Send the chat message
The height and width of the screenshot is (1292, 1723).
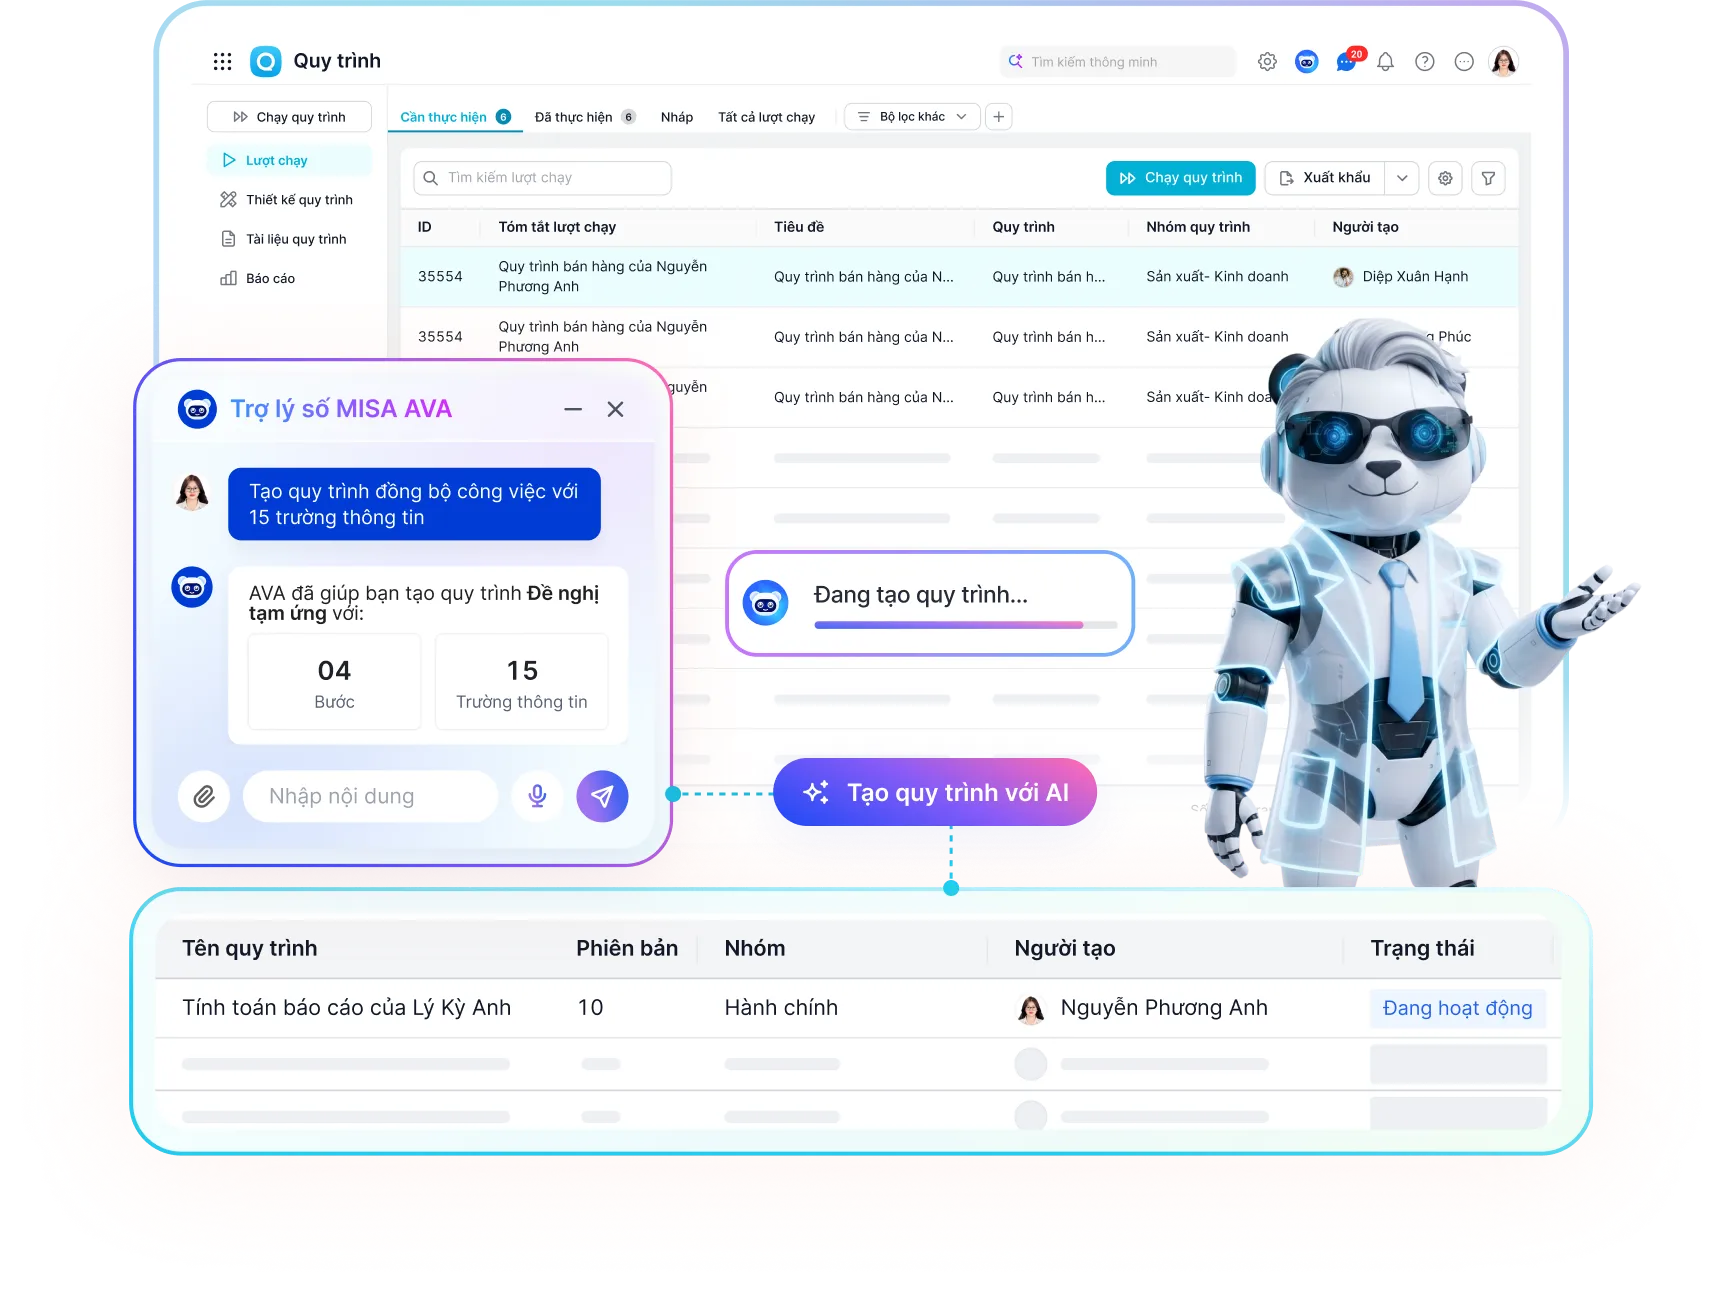(x=602, y=796)
